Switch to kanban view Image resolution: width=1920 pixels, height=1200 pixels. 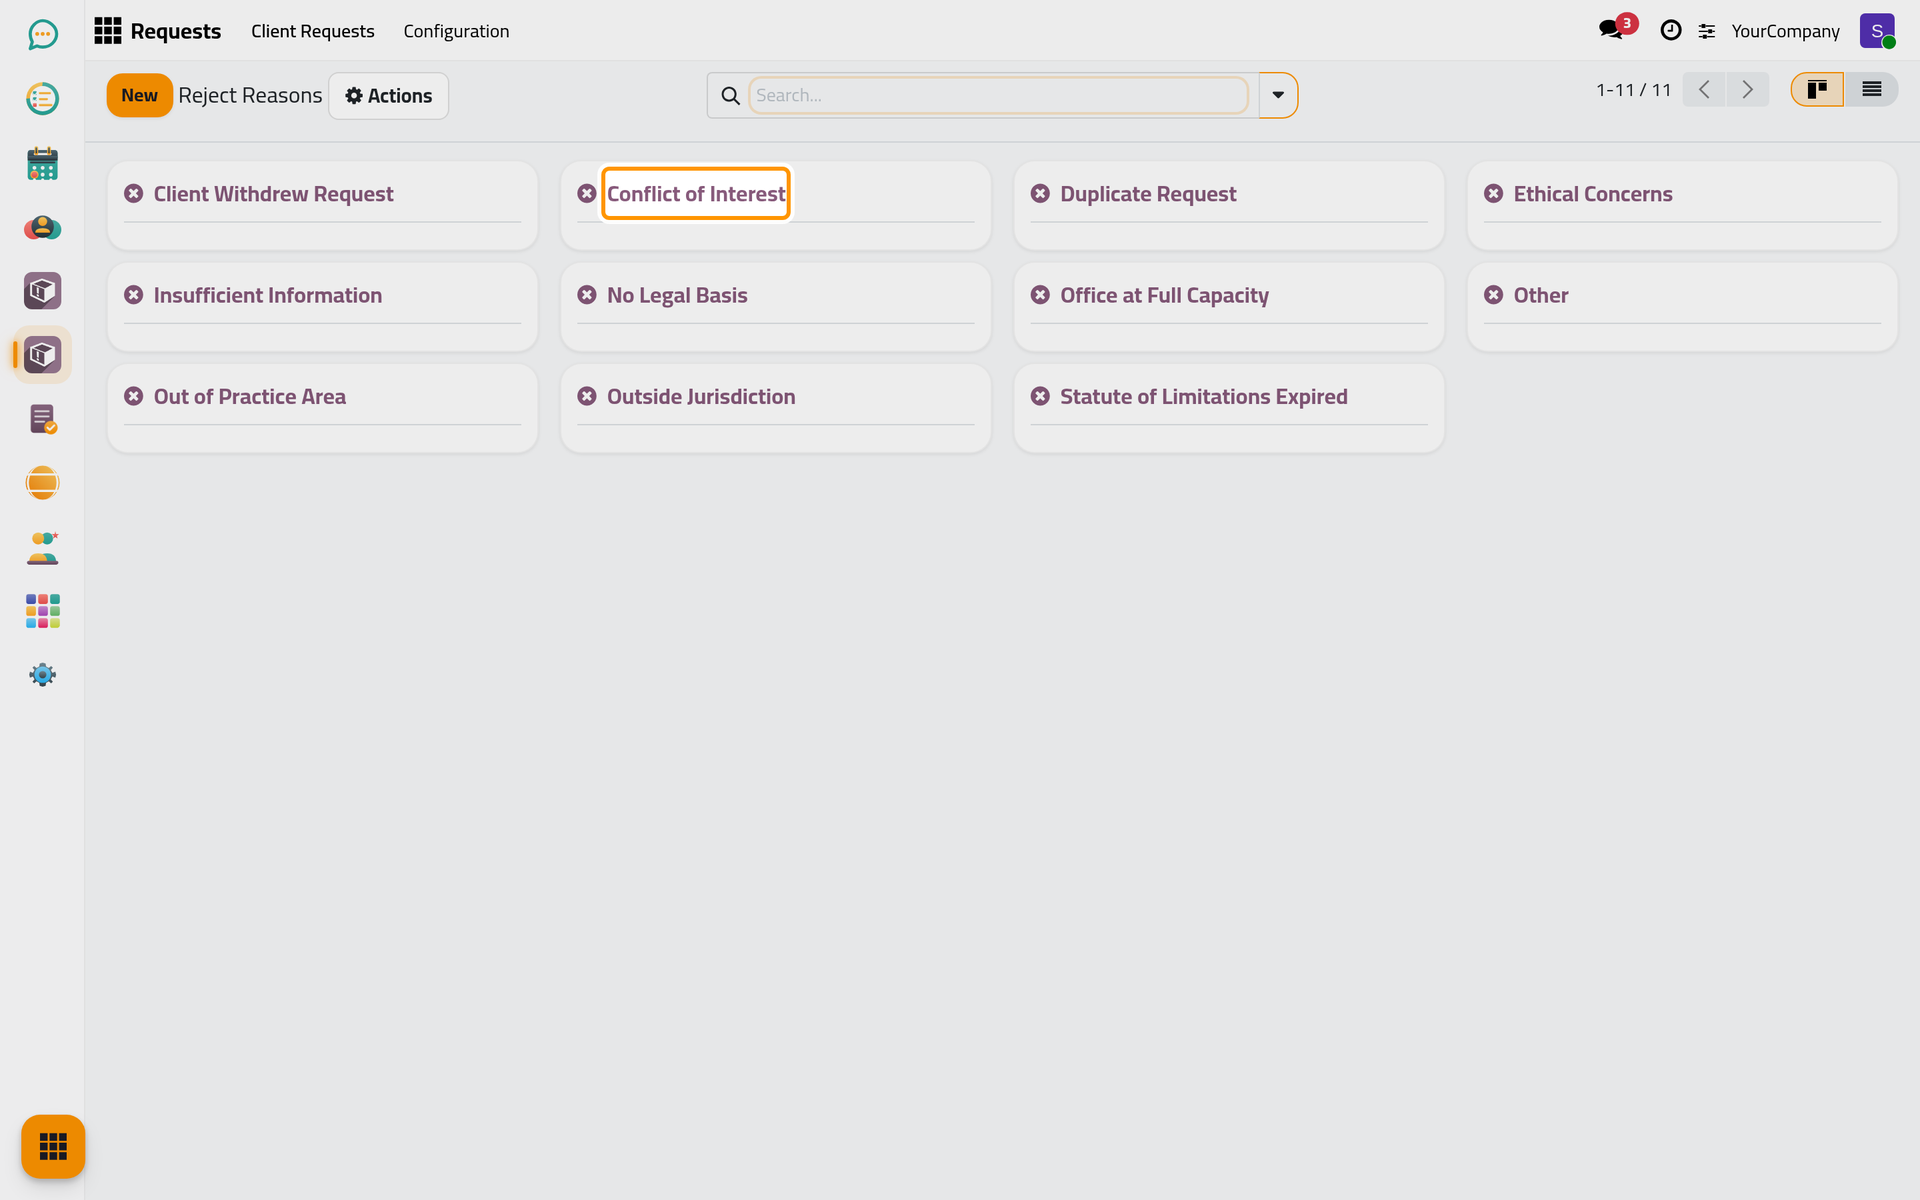pos(1817,90)
